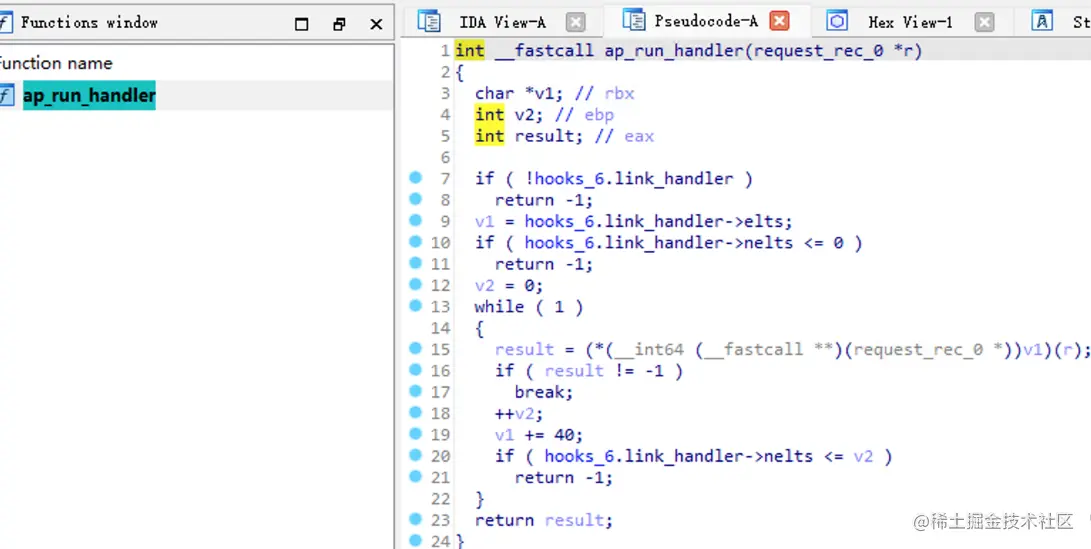Click the Structures tab icon
The height and width of the screenshot is (549, 1091).
(1042, 22)
